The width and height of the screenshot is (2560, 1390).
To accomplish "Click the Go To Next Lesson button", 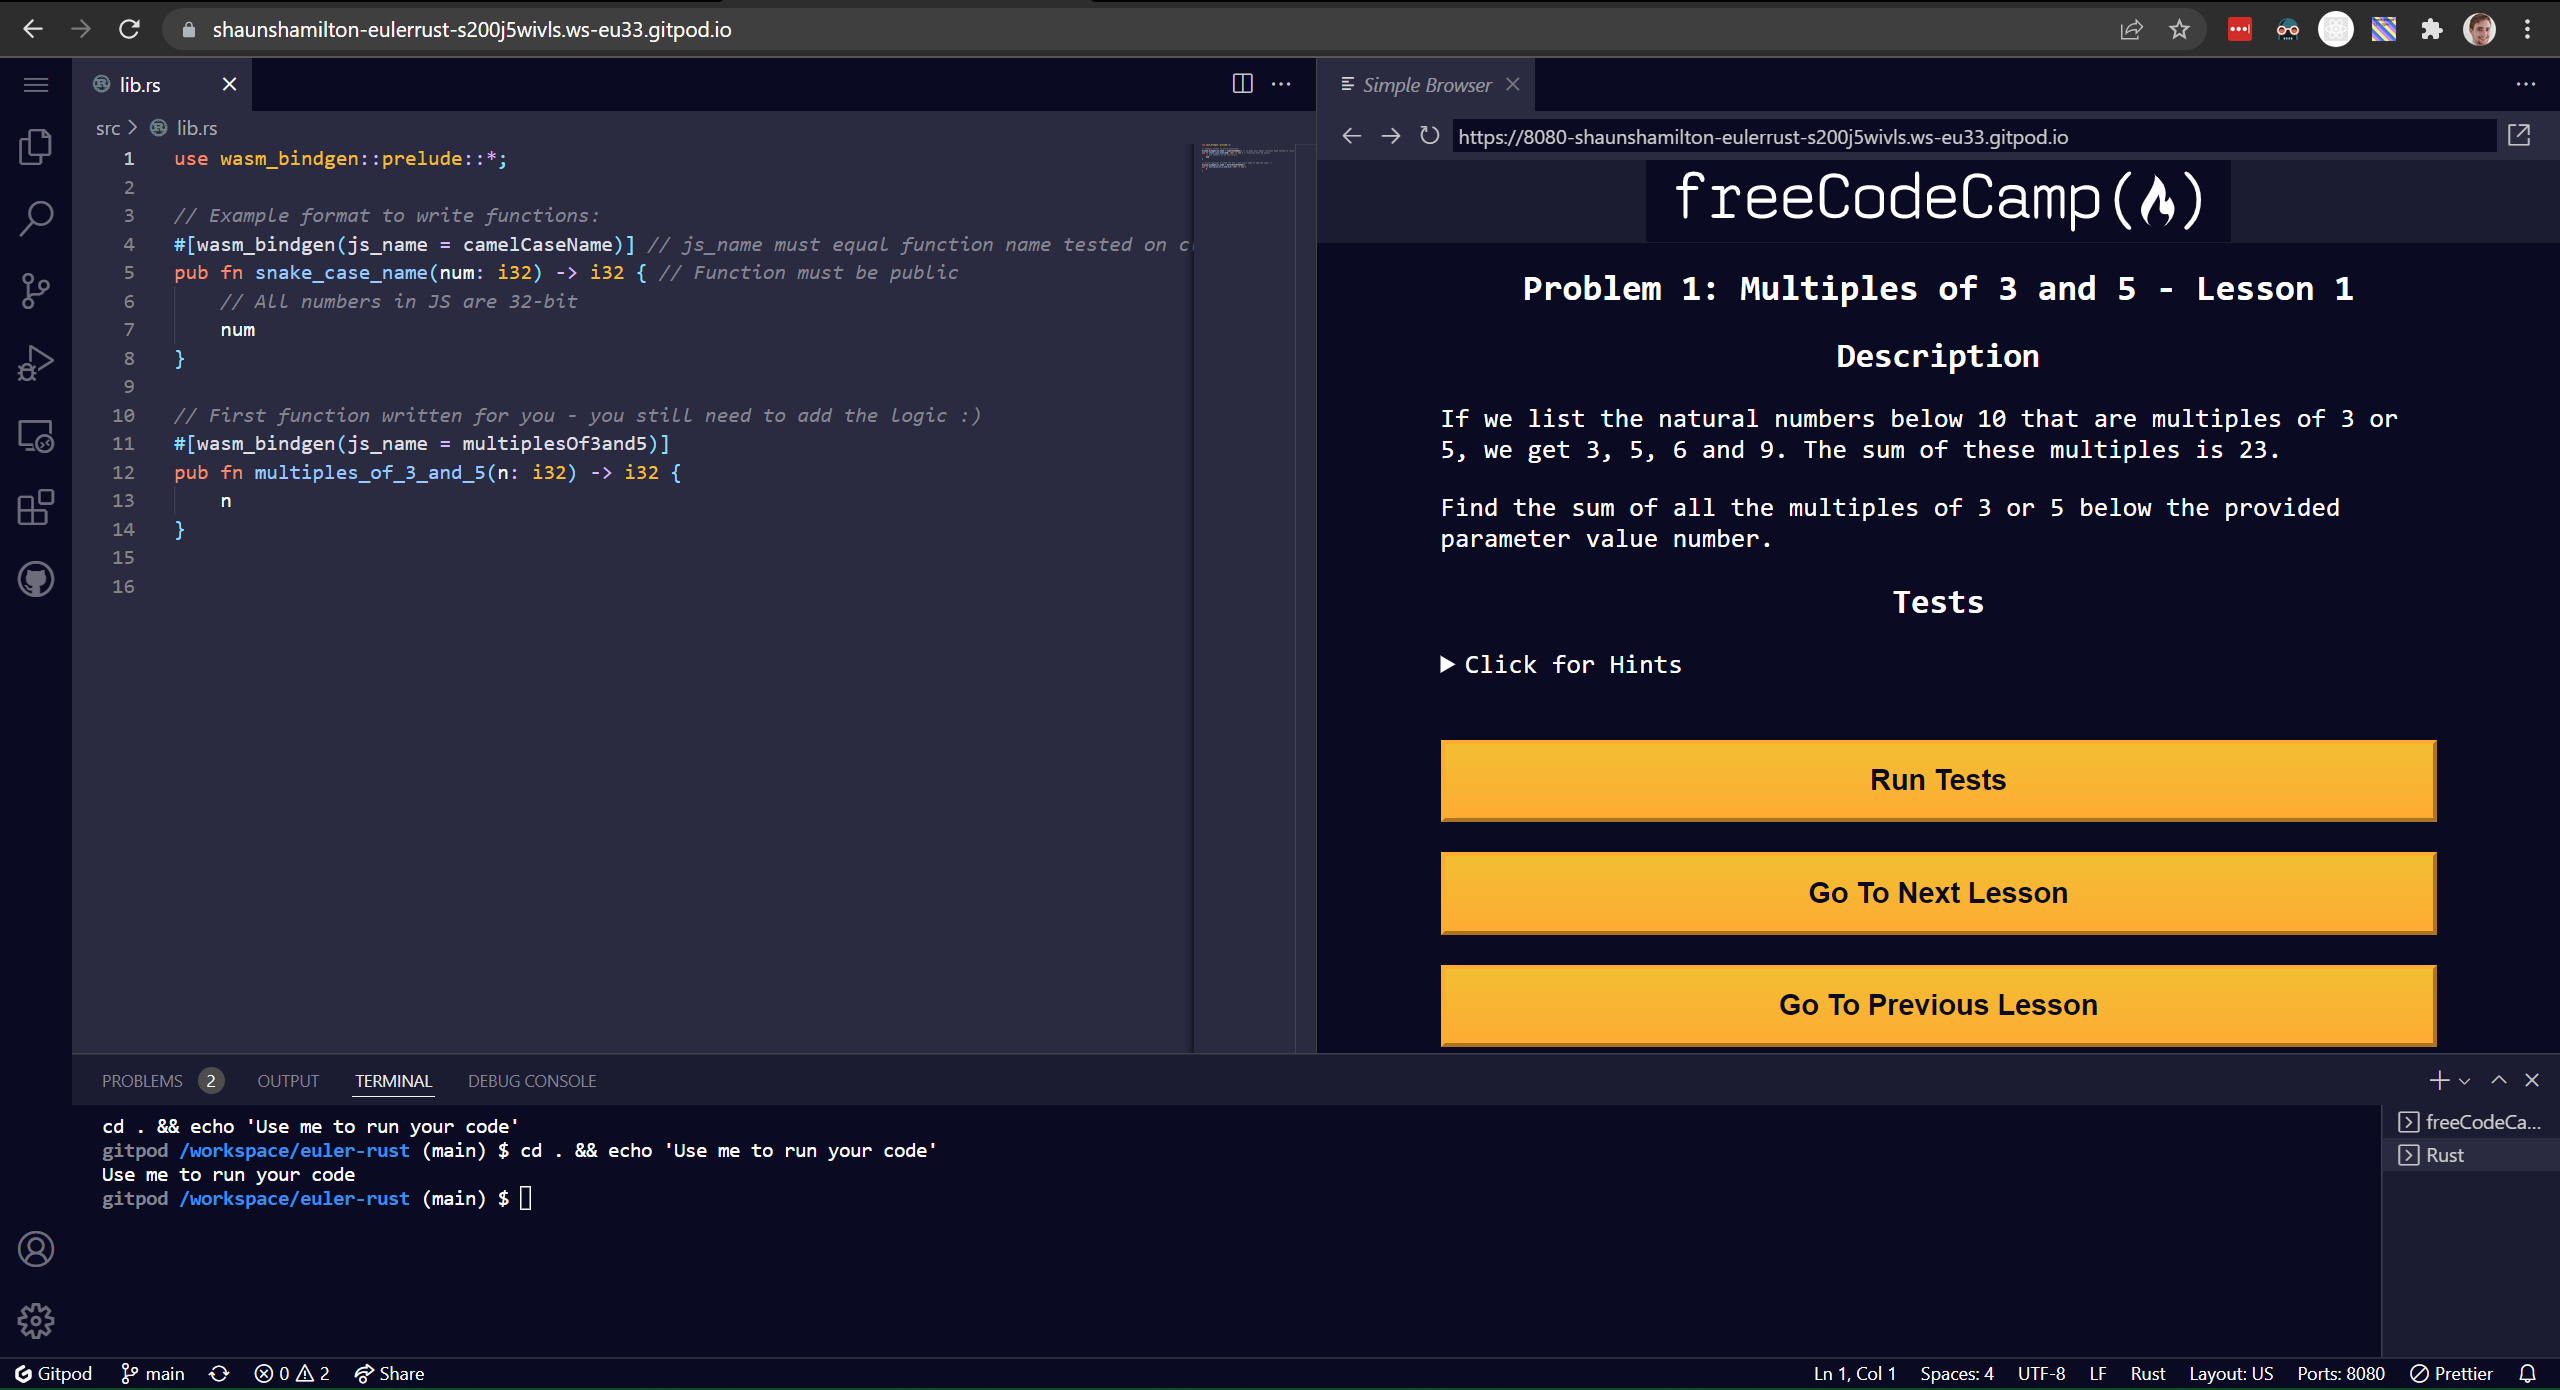I will click(x=1937, y=893).
